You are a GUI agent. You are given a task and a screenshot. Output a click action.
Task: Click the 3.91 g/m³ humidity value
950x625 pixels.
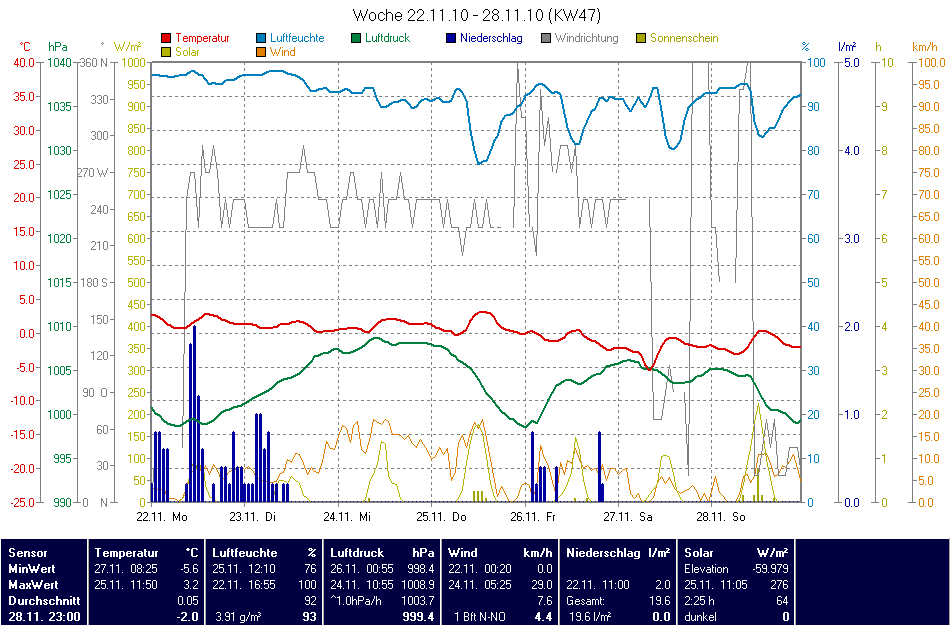pos(238,617)
